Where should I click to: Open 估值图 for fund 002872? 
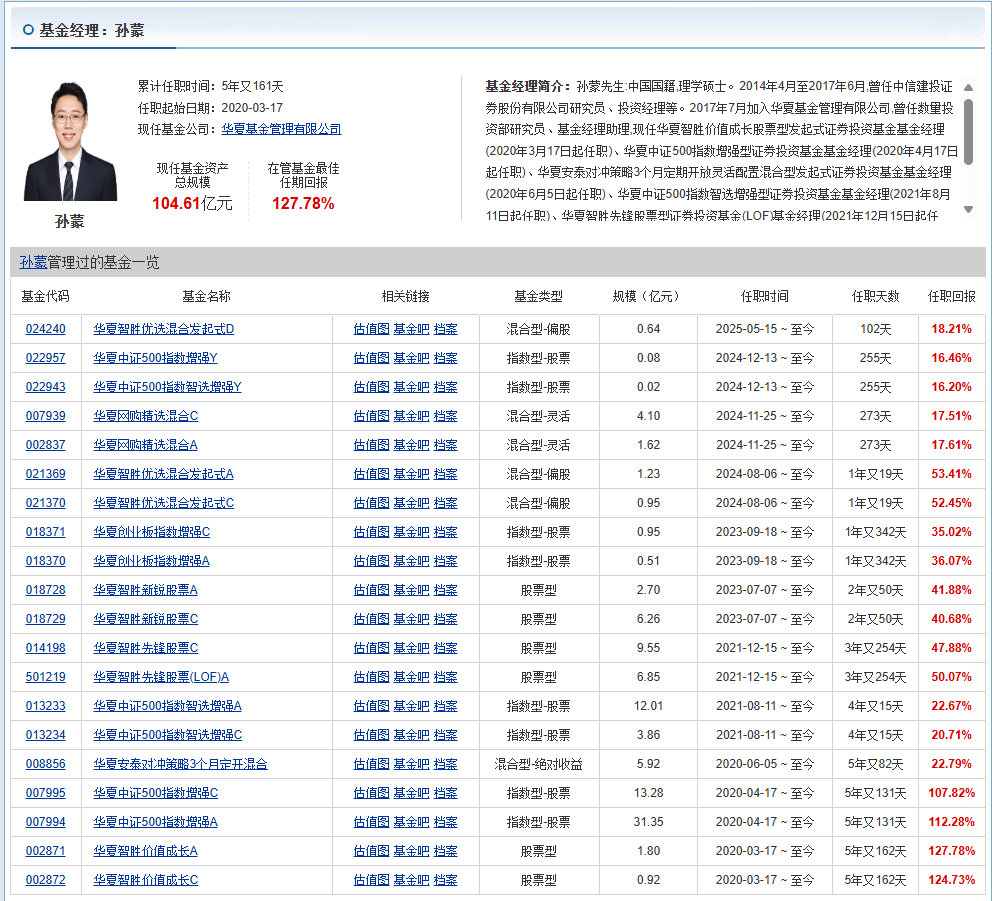click(x=371, y=880)
